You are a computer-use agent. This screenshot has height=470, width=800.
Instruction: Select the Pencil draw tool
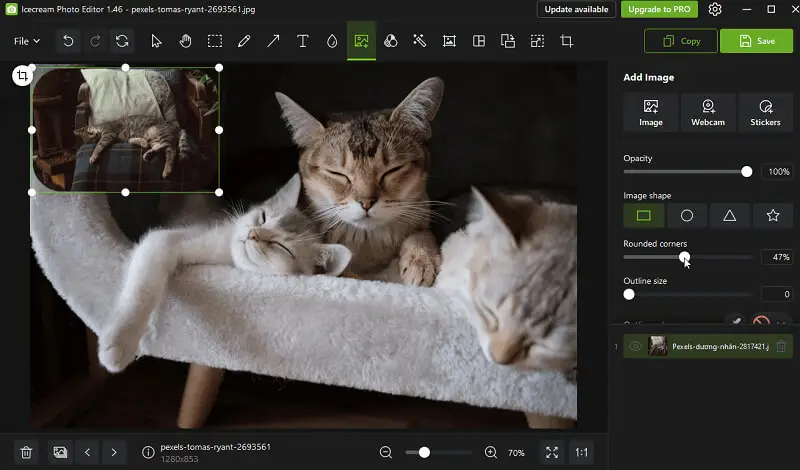244,41
